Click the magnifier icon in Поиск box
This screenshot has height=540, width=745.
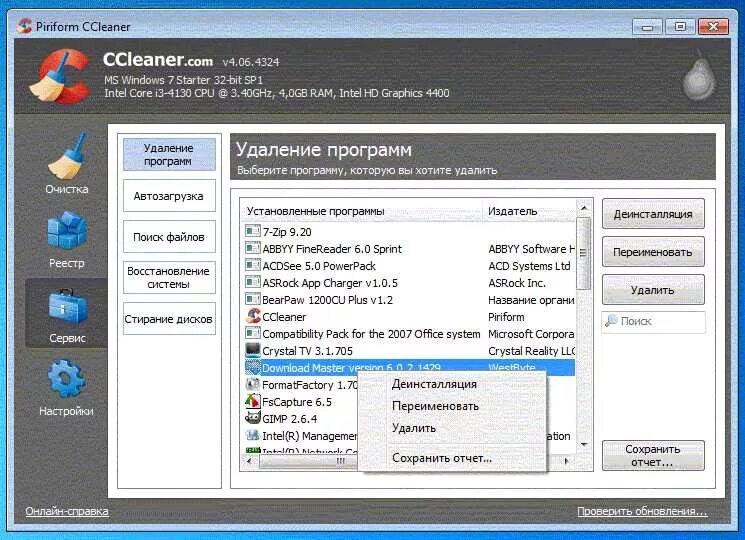tap(611, 321)
